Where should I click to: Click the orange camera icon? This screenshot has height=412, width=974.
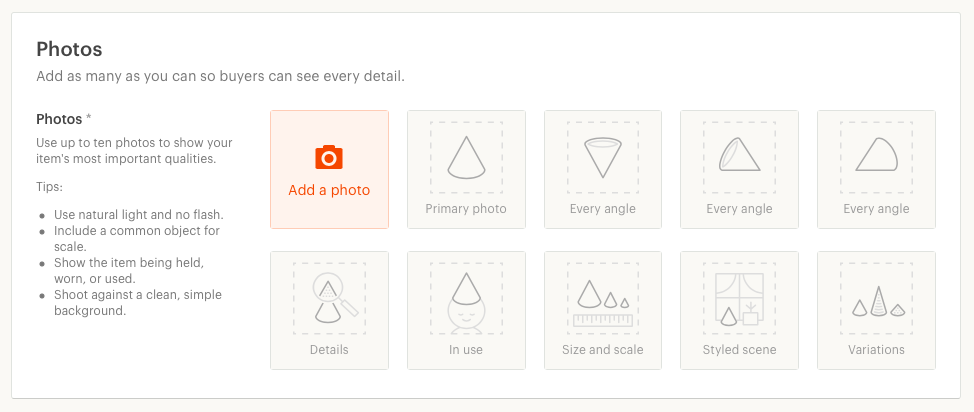pos(329,158)
